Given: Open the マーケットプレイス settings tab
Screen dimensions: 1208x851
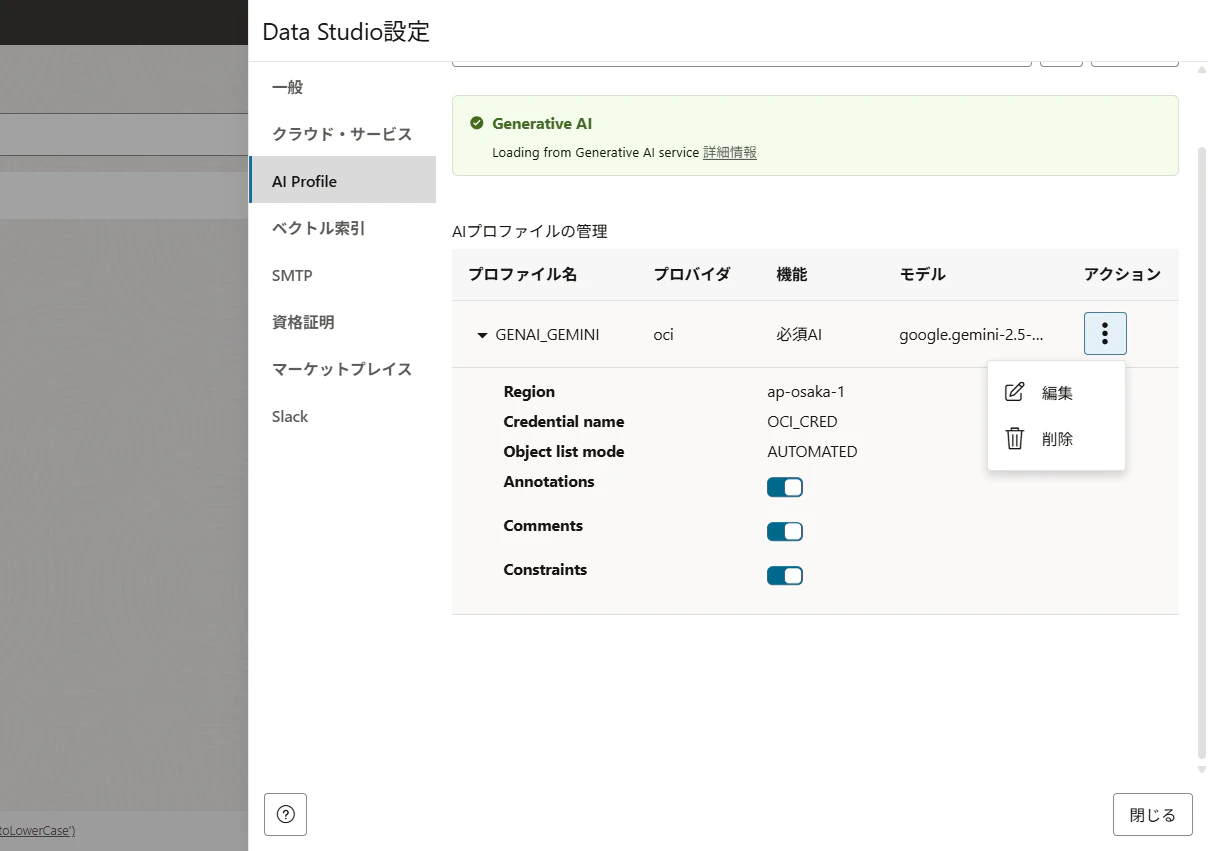Looking at the screenshot, I should [x=342, y=369].
